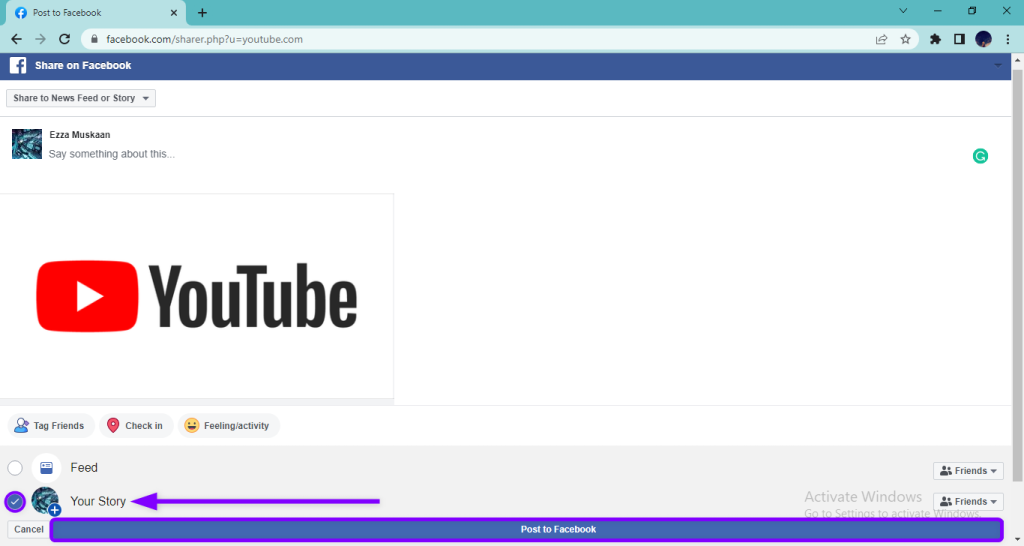Viewport: 1024px width, 546px height.
Task: Reload the page
Action: click(x=65, y=40)
